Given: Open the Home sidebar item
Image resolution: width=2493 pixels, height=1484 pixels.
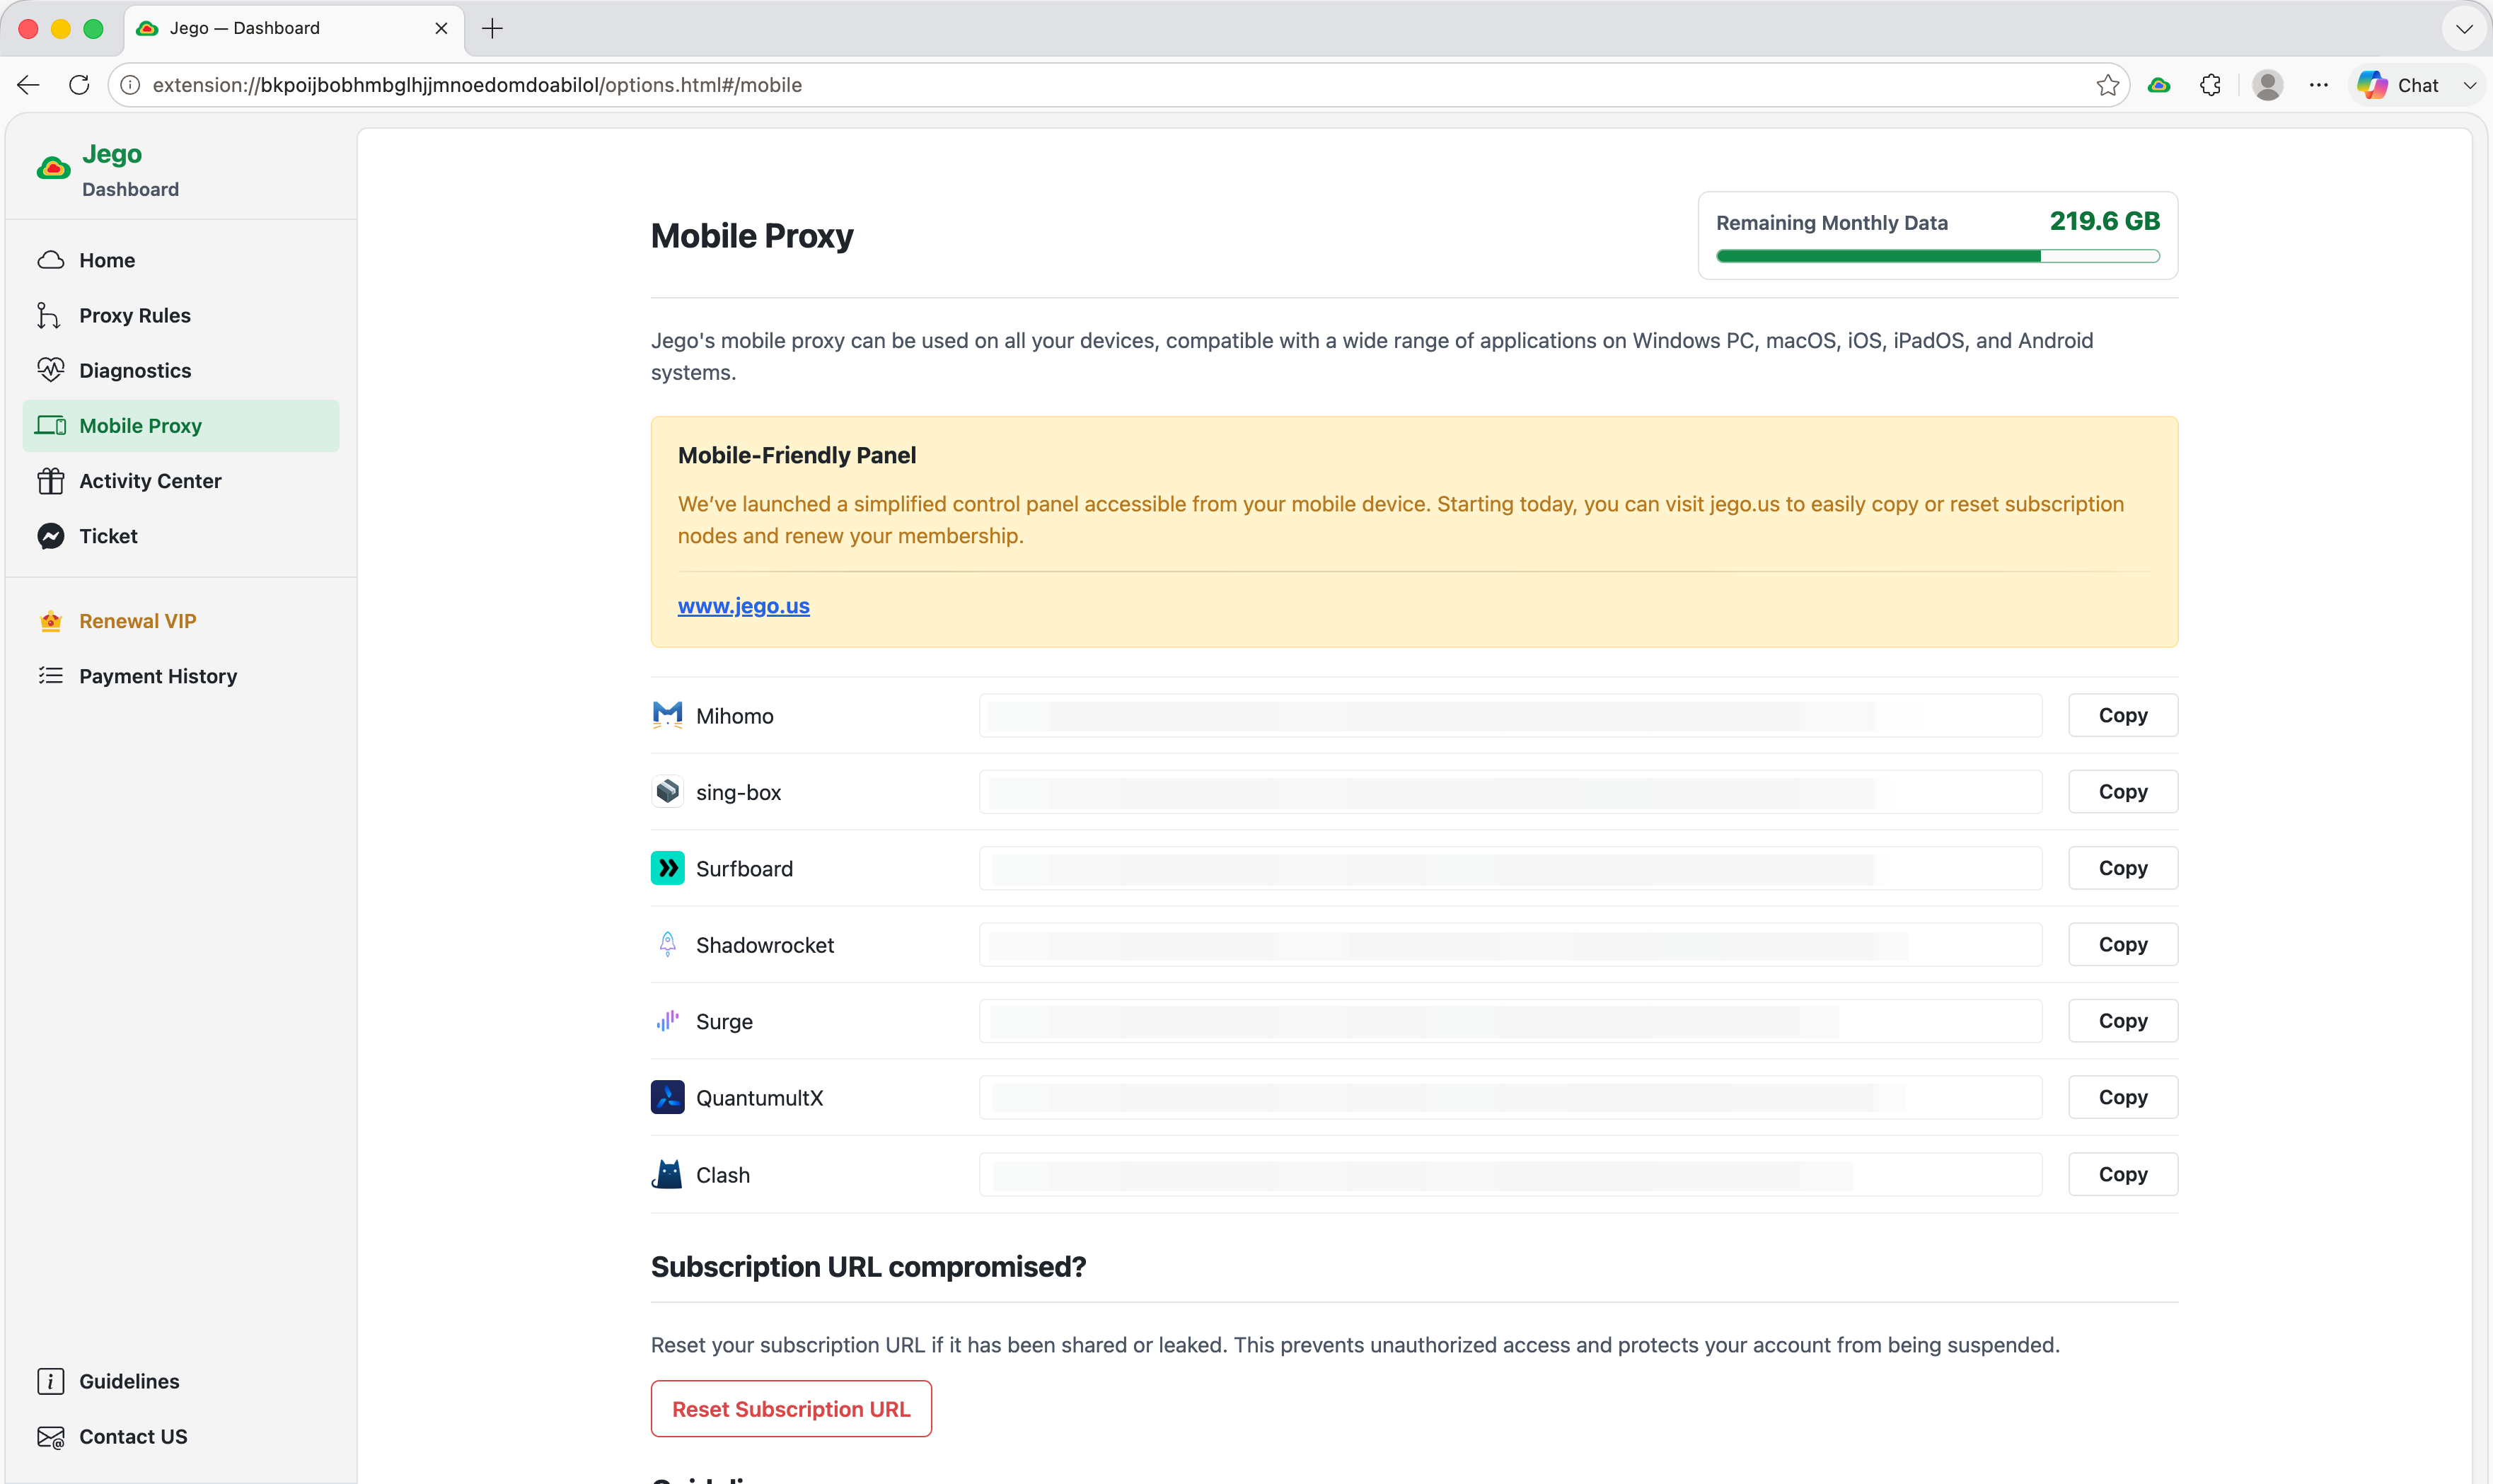Looking at the screenshot, I should pyautogui.click(x=181, y=260).
